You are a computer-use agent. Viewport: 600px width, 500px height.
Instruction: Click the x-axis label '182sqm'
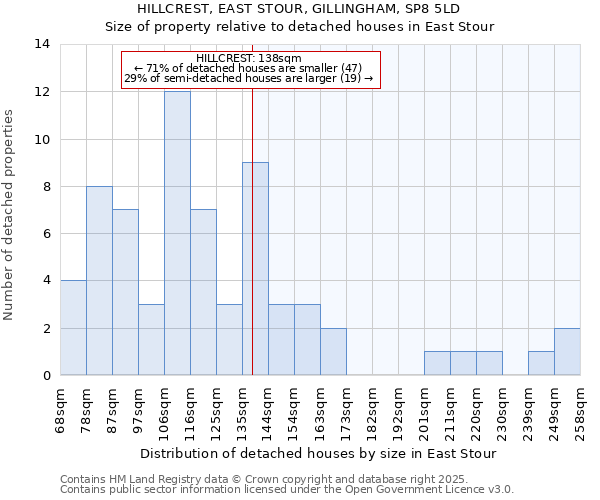point(371,415)
